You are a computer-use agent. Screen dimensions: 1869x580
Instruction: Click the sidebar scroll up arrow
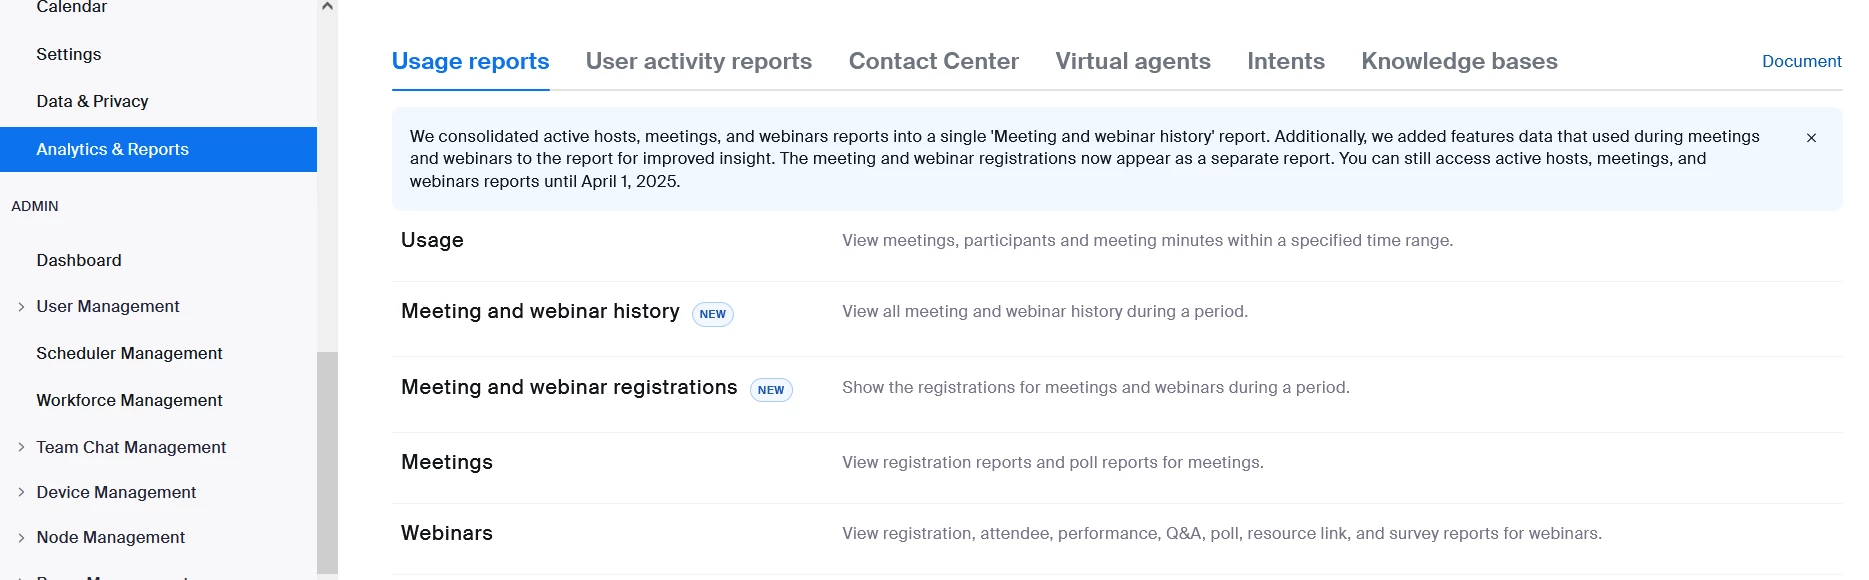coord(327,7)
